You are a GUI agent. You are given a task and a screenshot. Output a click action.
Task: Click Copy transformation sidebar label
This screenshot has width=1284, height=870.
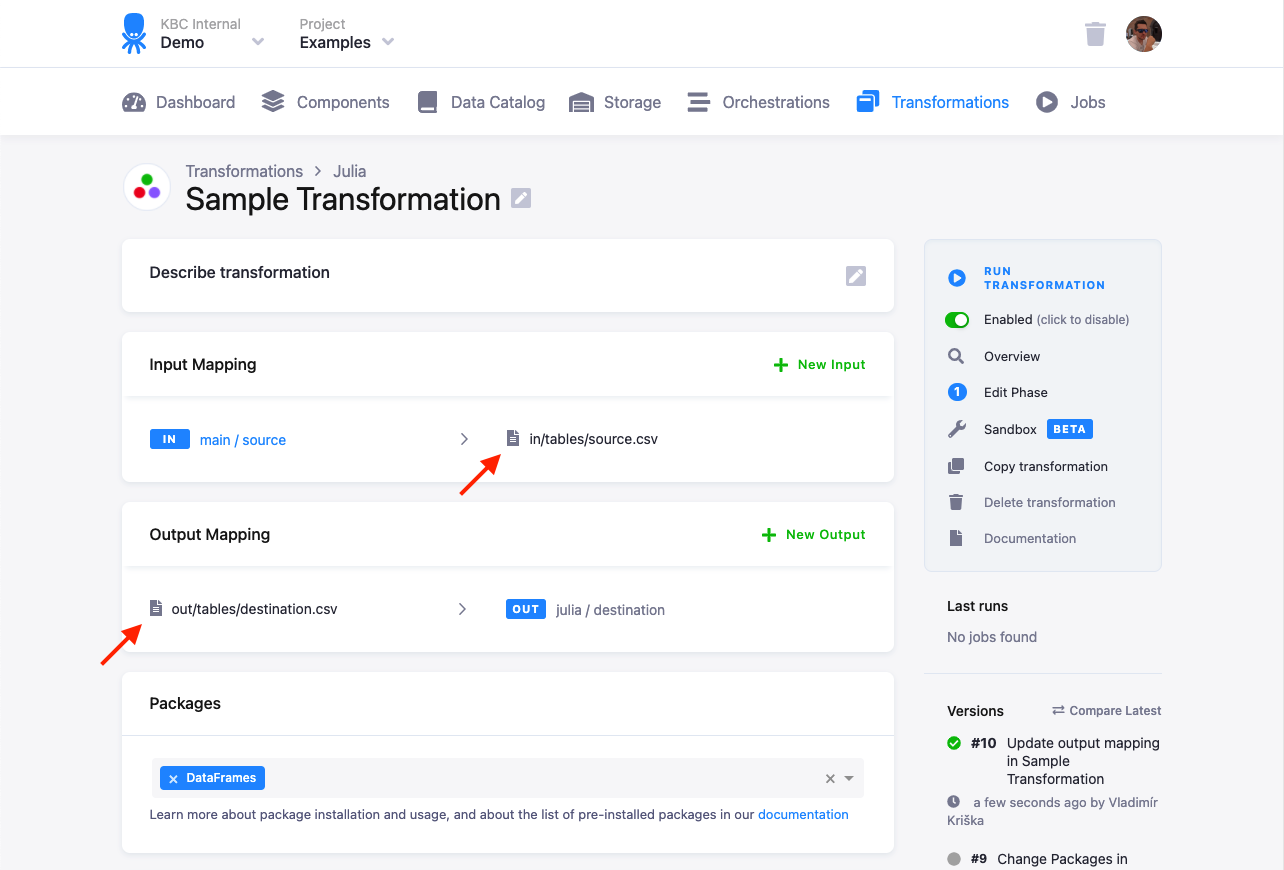[1046, 466]
